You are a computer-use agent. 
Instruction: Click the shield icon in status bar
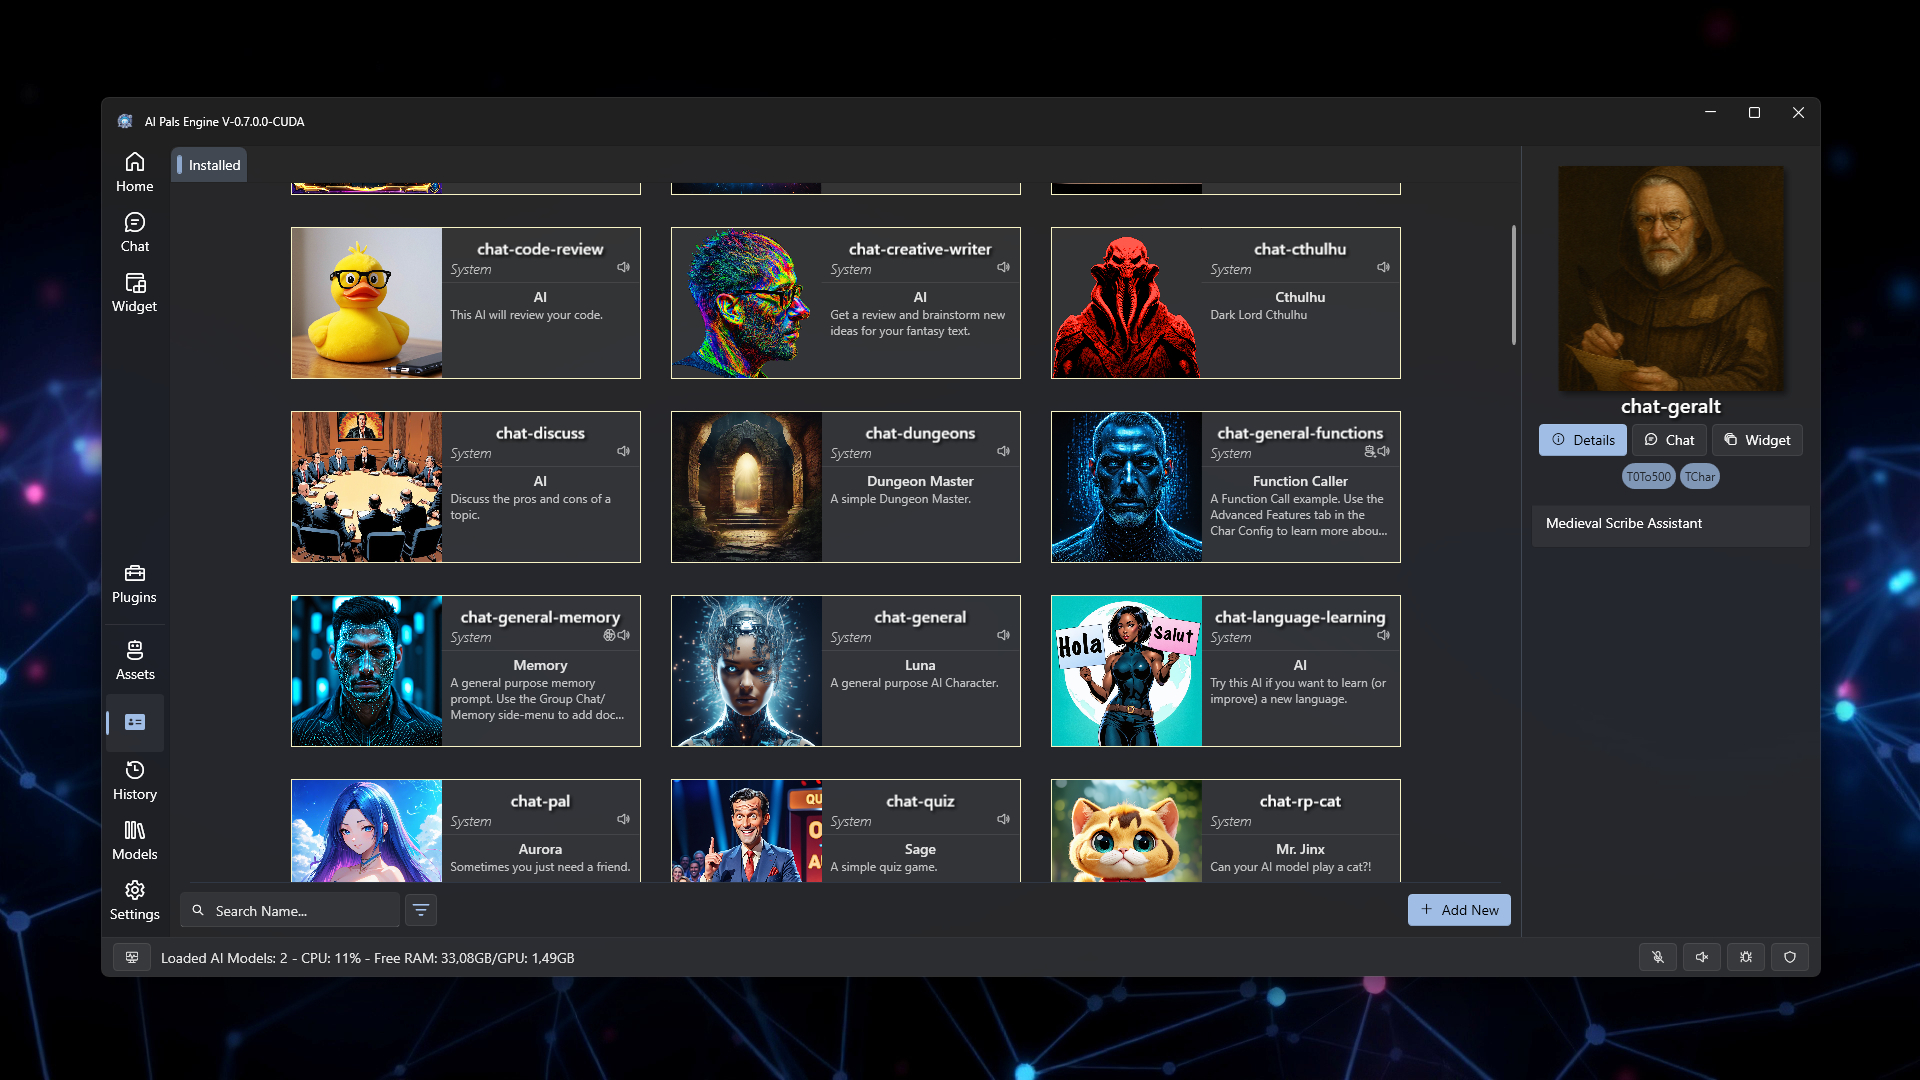(1789, 957)
